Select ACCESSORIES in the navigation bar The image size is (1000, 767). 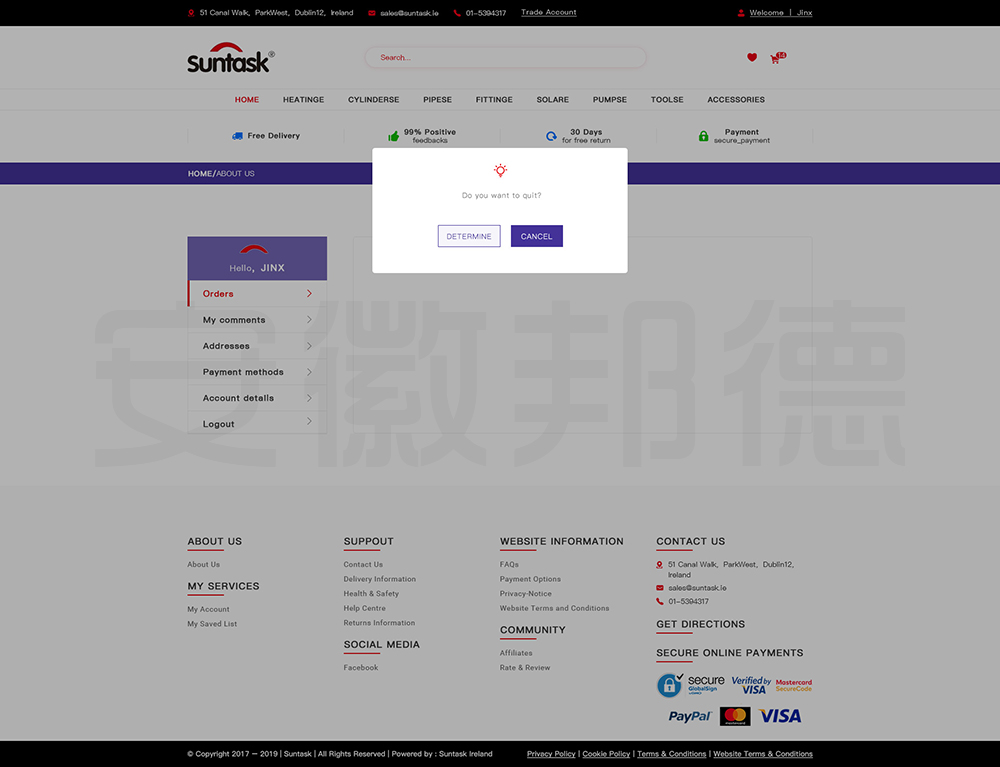tap(735, 100)
